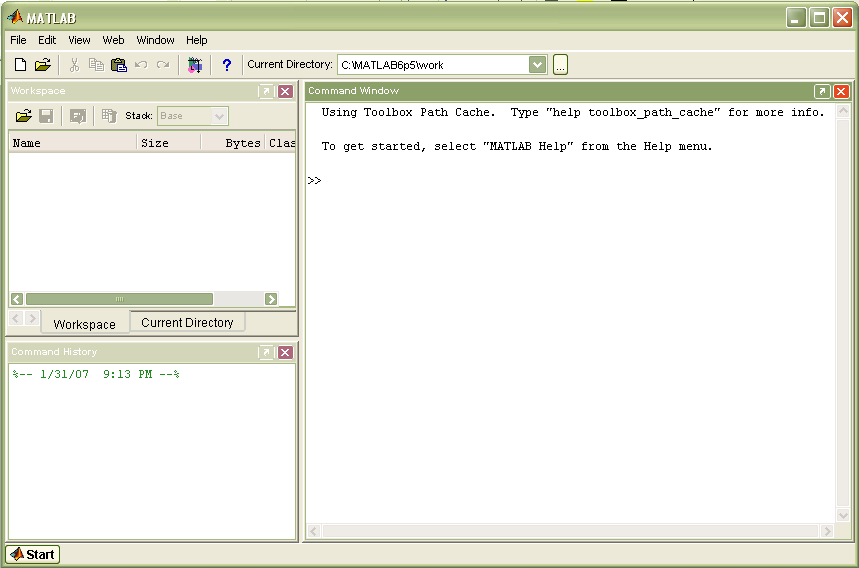Open the Edit menu
This screenshot has height=568, width=859.
[x=47, y=40]
